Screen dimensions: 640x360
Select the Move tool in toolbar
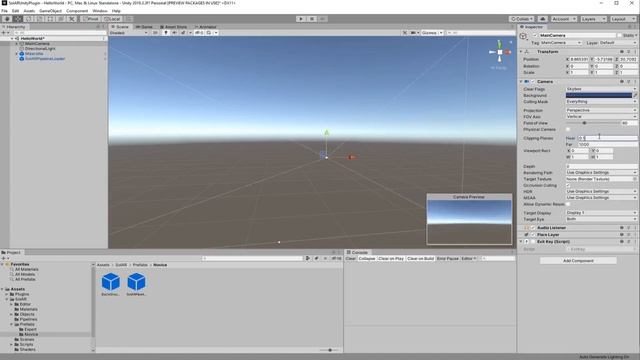click(18, 19)
